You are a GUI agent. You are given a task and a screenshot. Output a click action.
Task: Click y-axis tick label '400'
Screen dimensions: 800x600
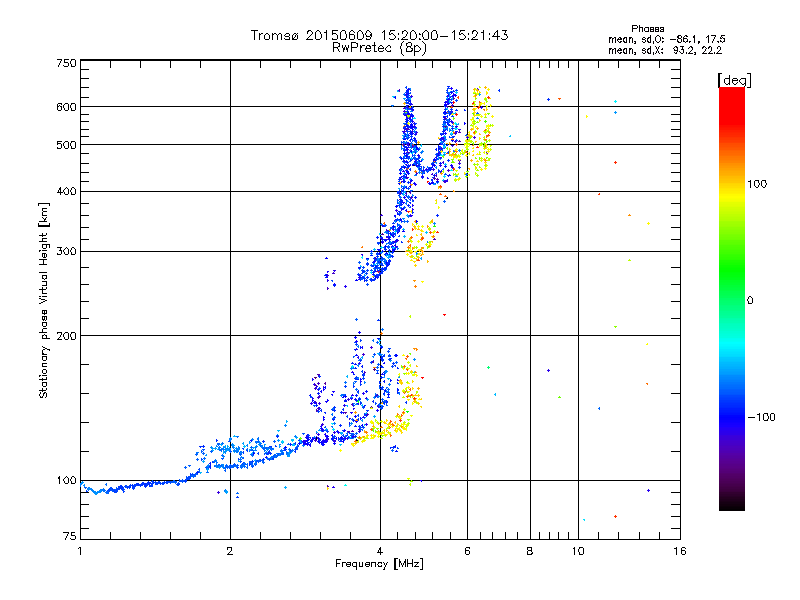click(x=66, y=191)
